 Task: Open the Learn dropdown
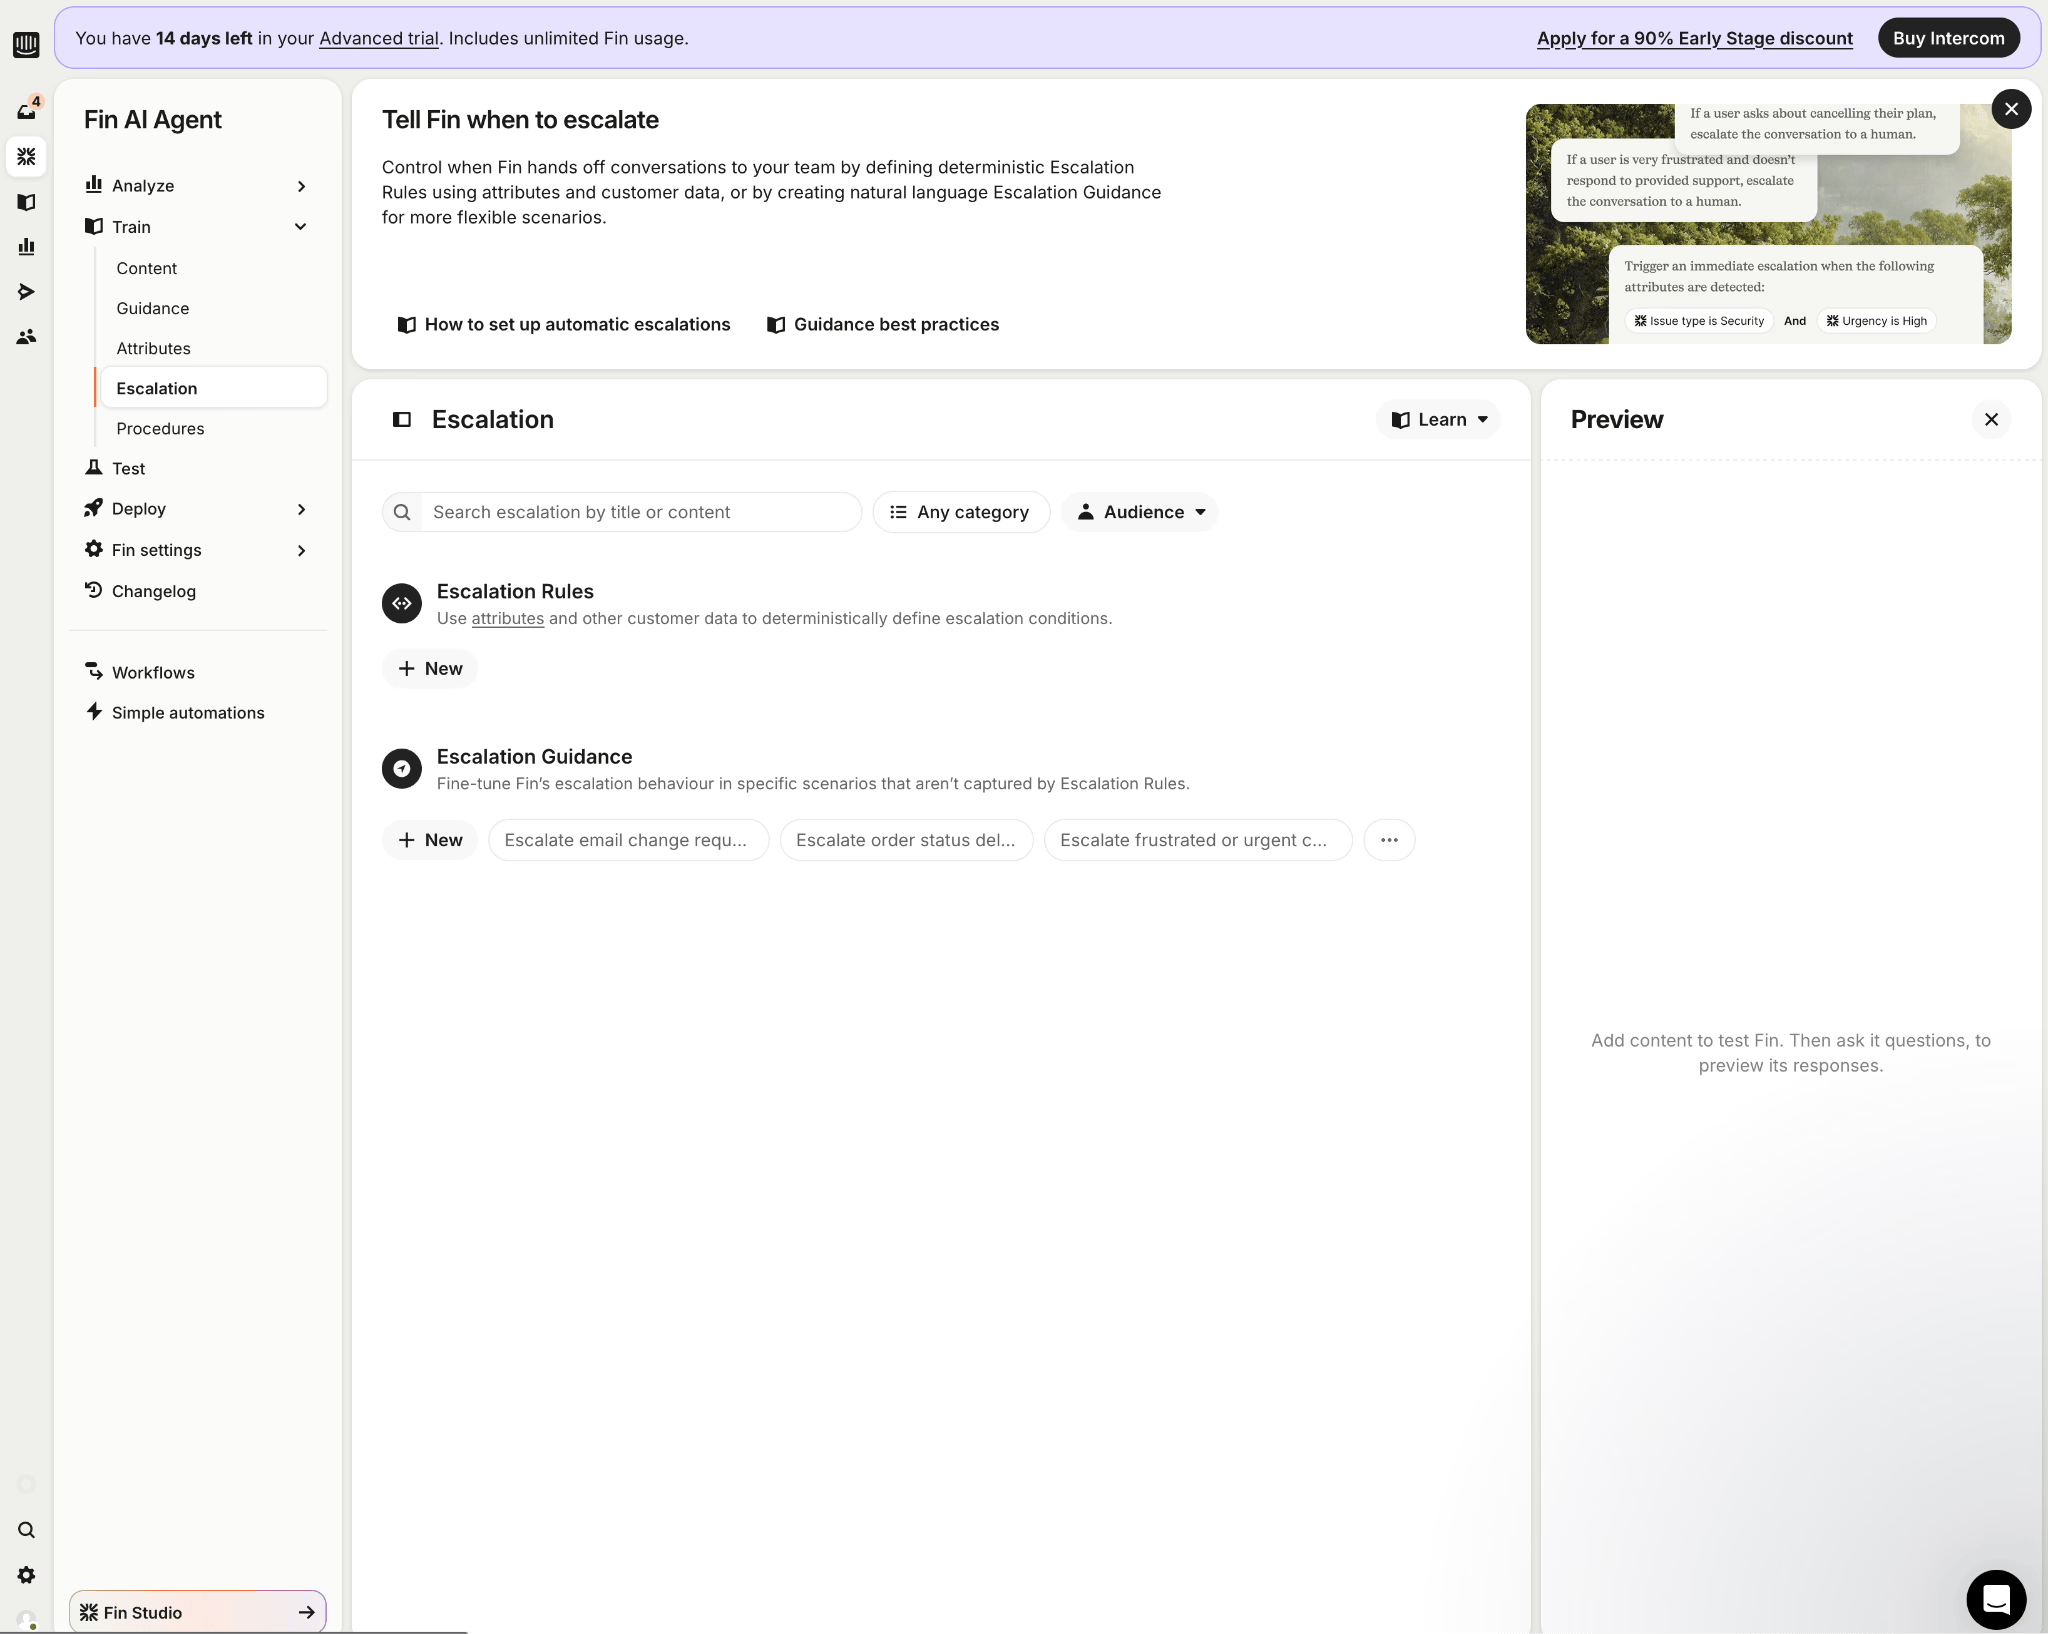[x=1439, y=420]
